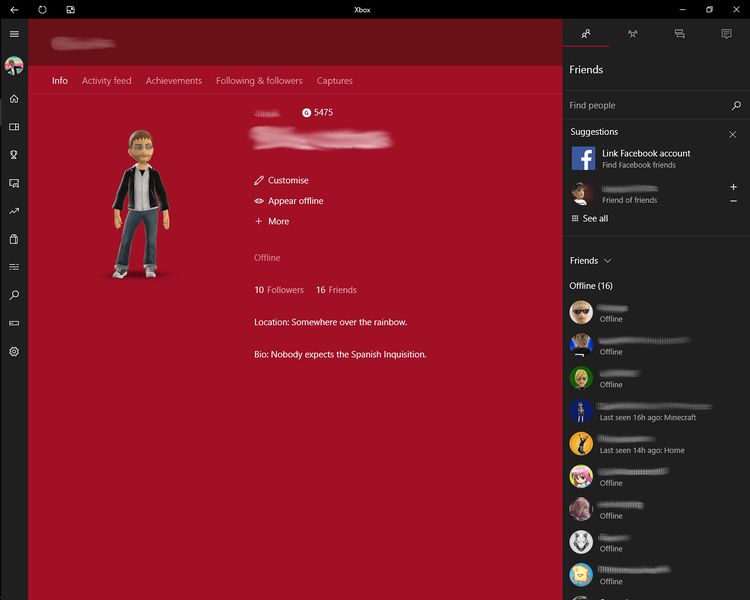The width and height of the screenshot is (750, 600).
Task: Remove the suggested friend with minus icon
Action: (733, 201)
